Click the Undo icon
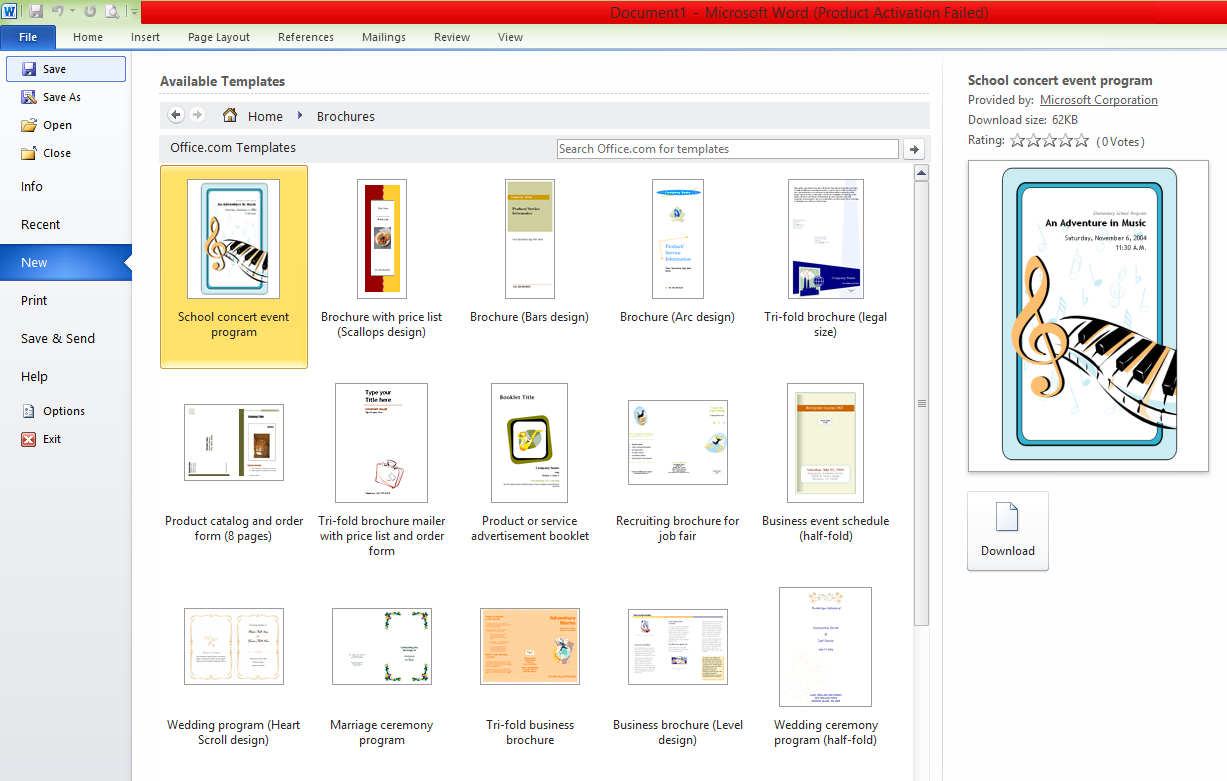Screen dimensions: 1227x781 tap(57, 11)
